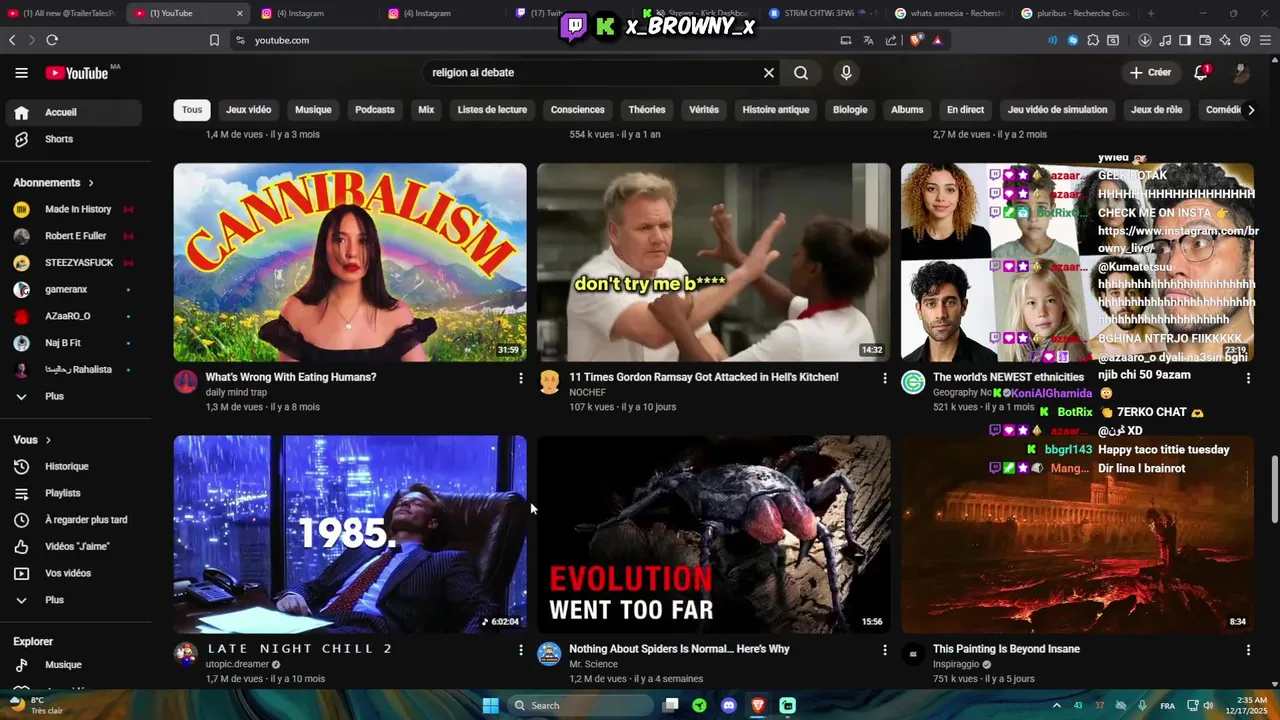
Task: Open Brave Shields lion icon
Action: pos(914,40)
